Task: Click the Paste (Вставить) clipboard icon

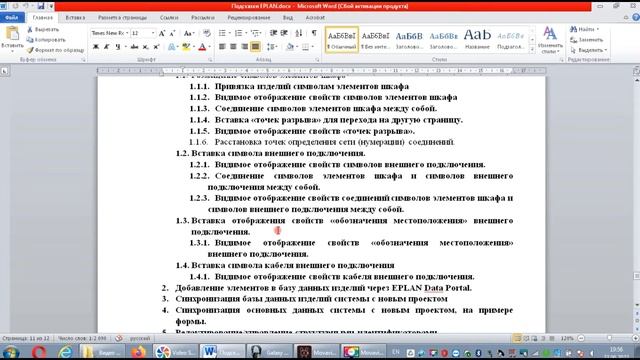Action: 12,34
